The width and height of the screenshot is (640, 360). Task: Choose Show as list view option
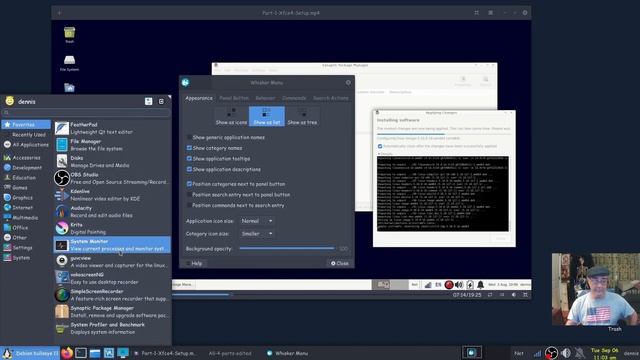coord(267,116)
